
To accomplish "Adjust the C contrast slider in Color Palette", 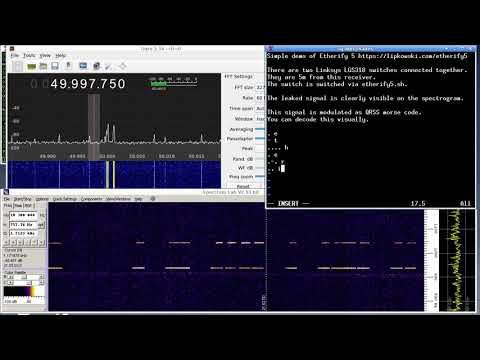I will [26, 283].
